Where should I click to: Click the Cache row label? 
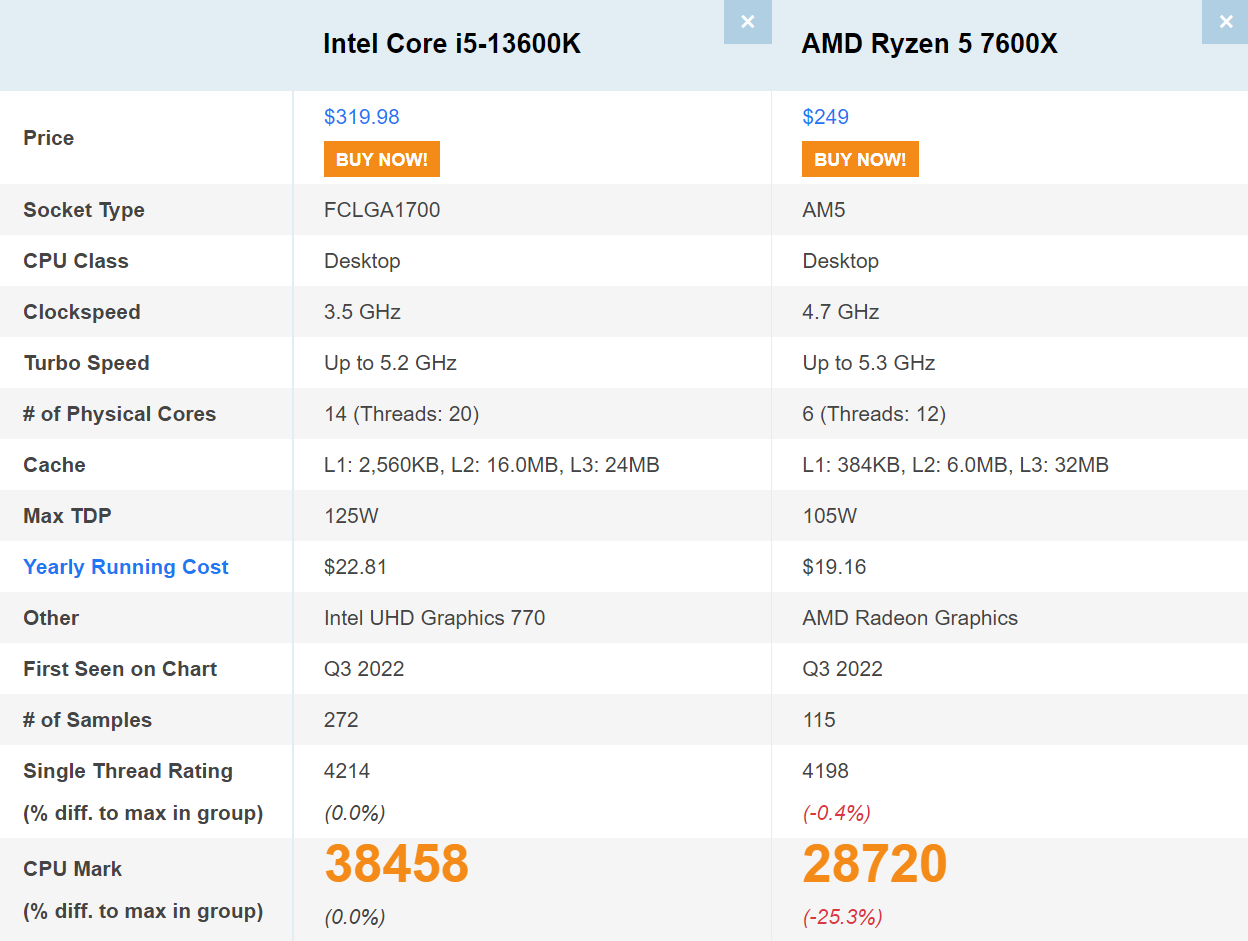point(54,465)
